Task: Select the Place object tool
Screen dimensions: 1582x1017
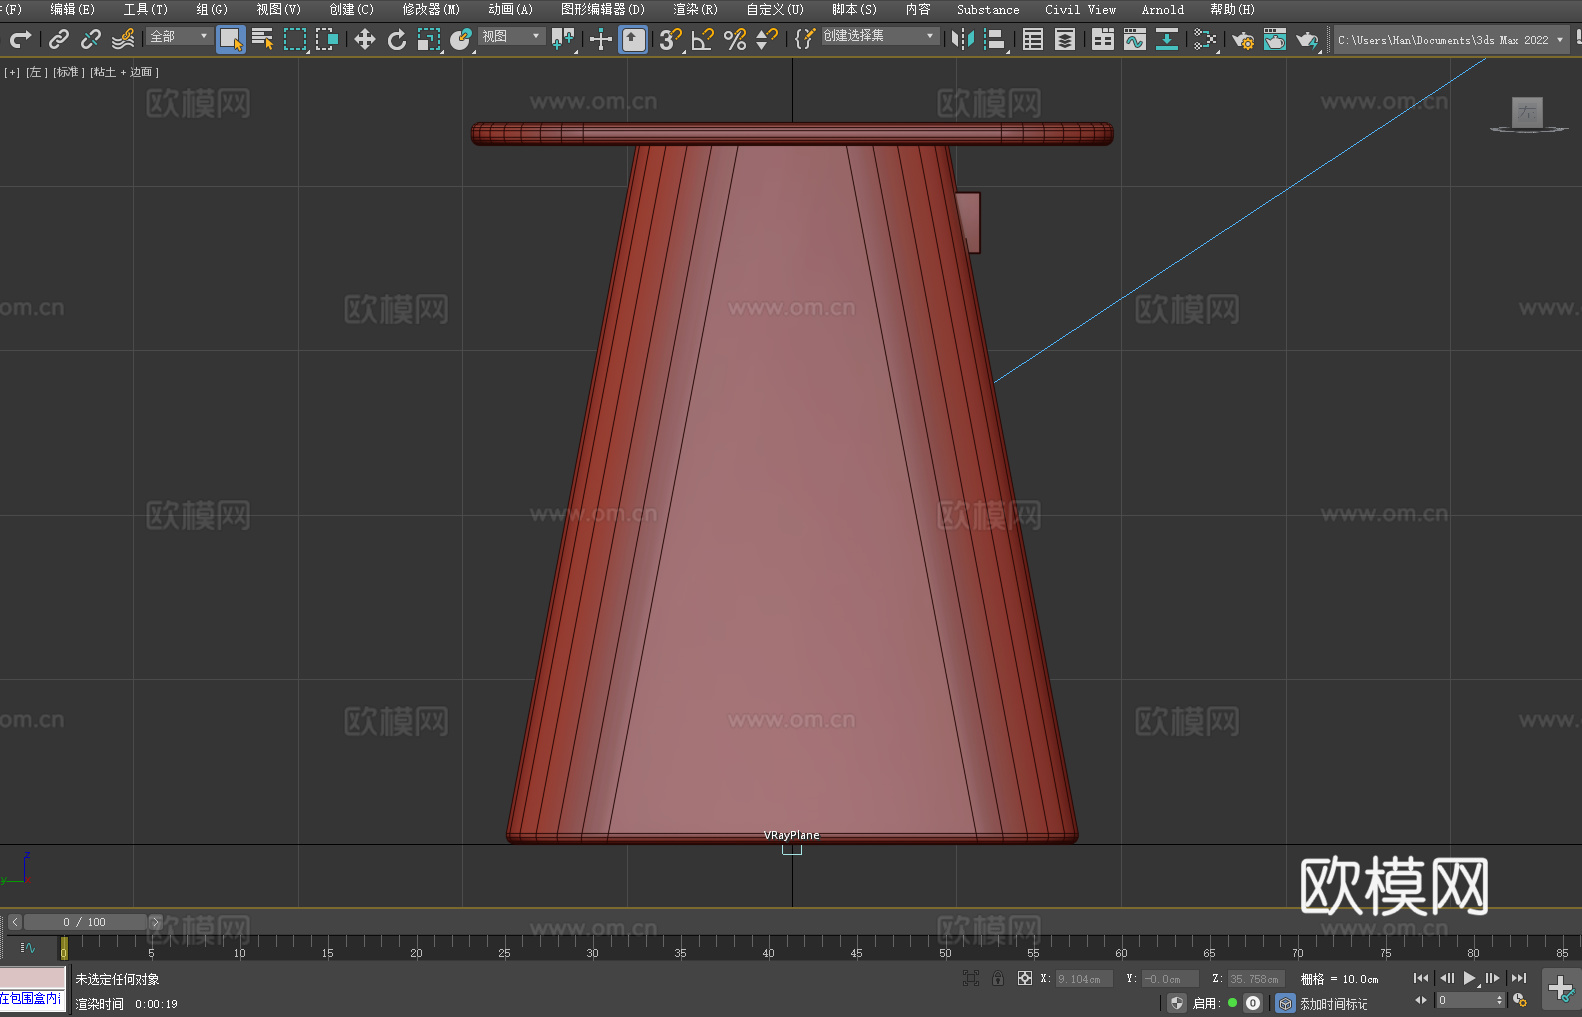Action: click(461, 39)
